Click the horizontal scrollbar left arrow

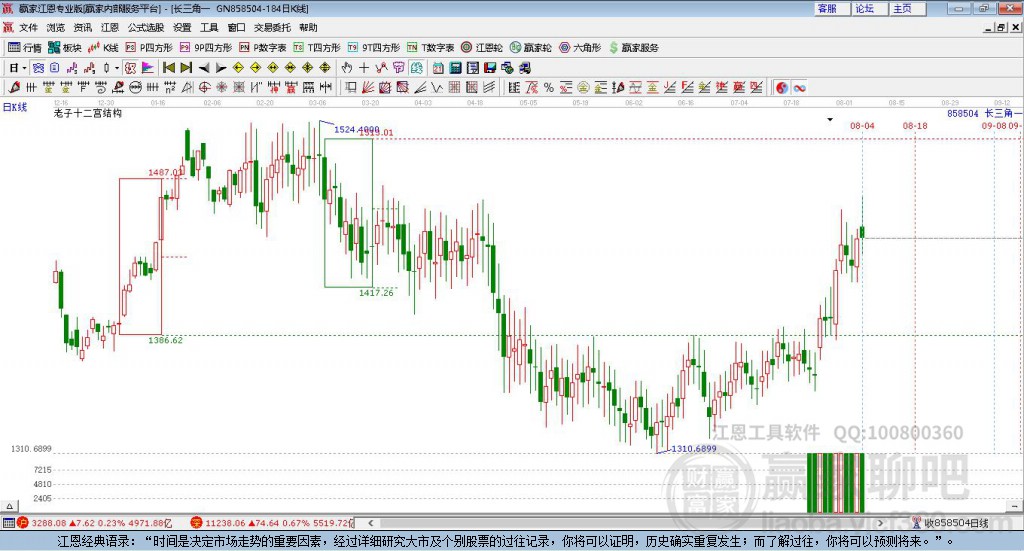pyautogui.click(x=371, y=523)
